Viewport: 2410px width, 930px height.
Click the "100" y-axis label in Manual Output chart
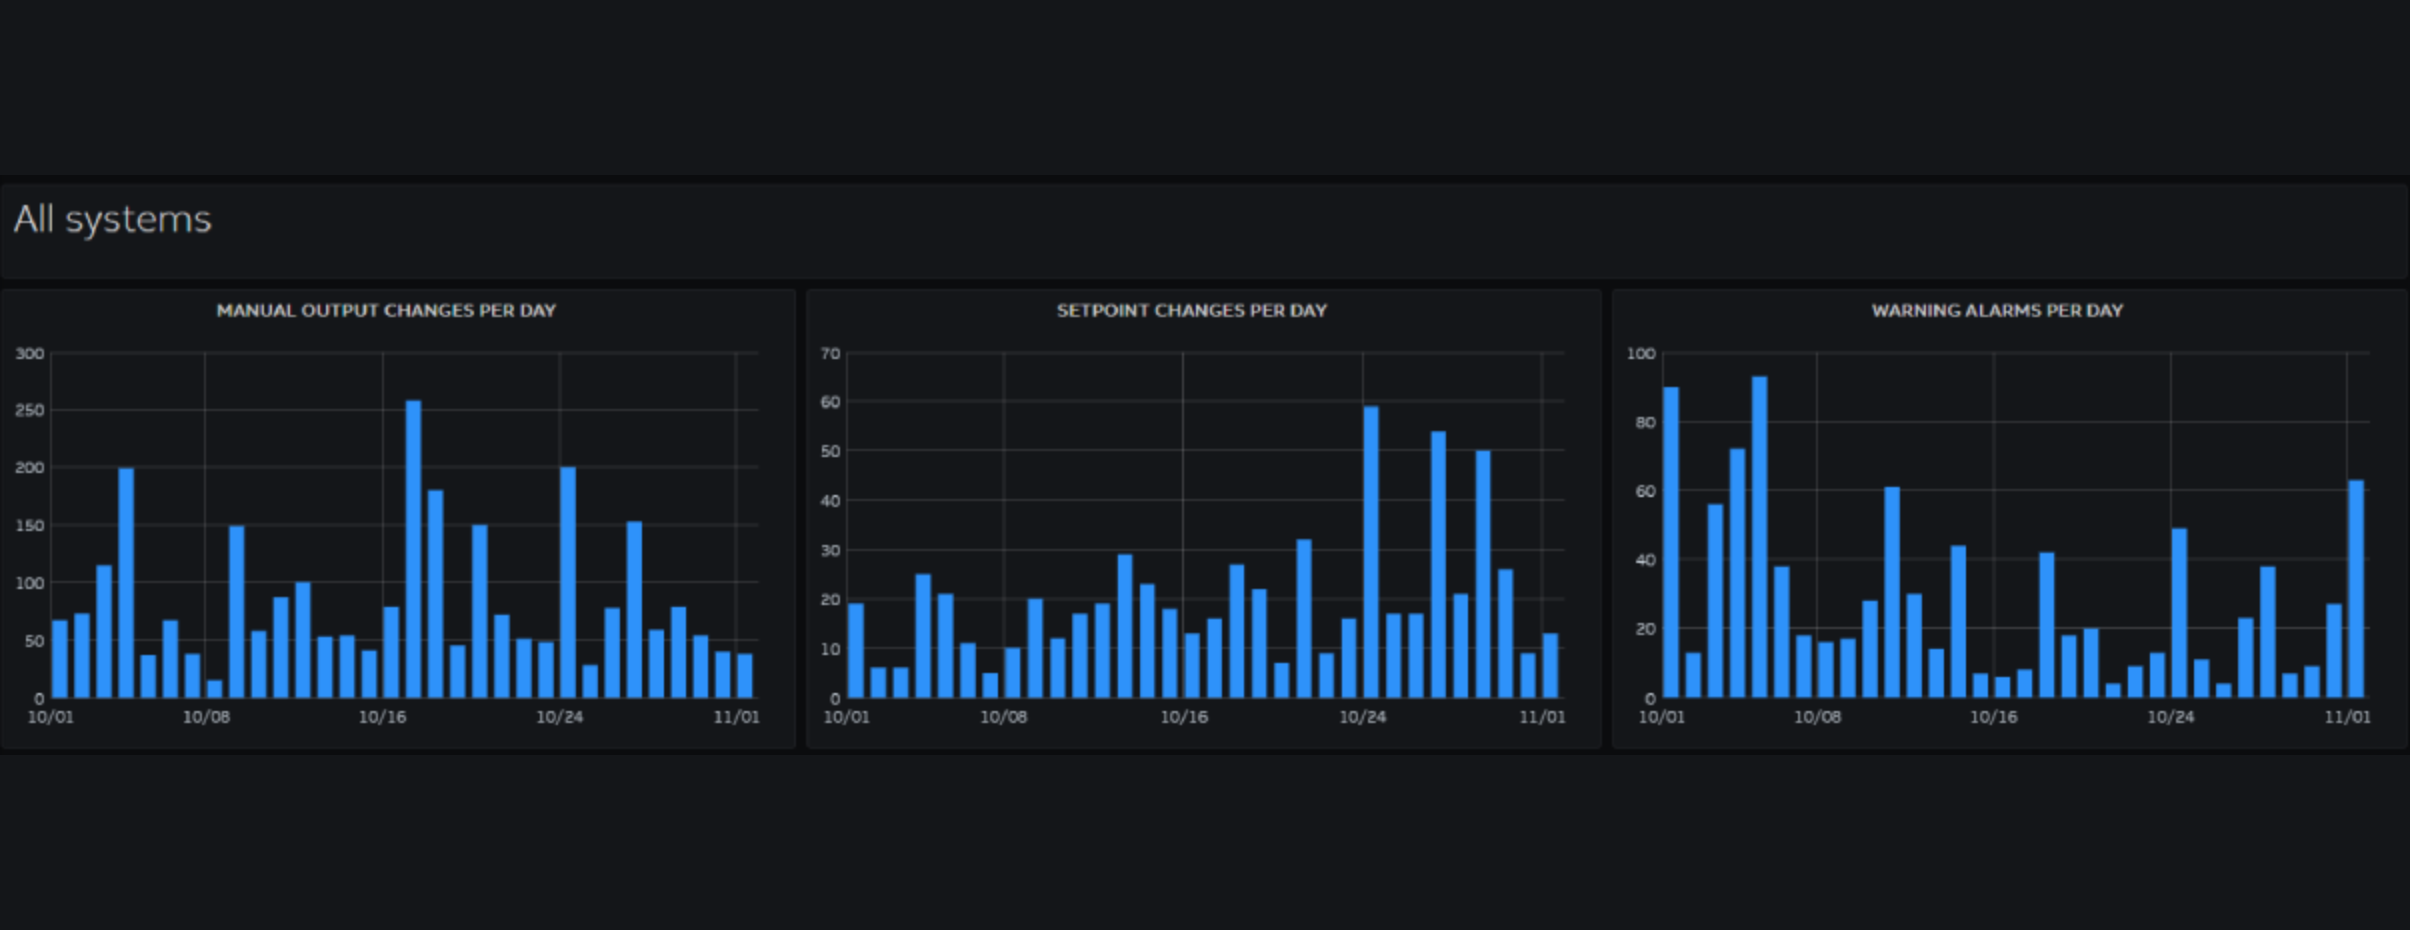pyautogui.click(x=30, y=582)
